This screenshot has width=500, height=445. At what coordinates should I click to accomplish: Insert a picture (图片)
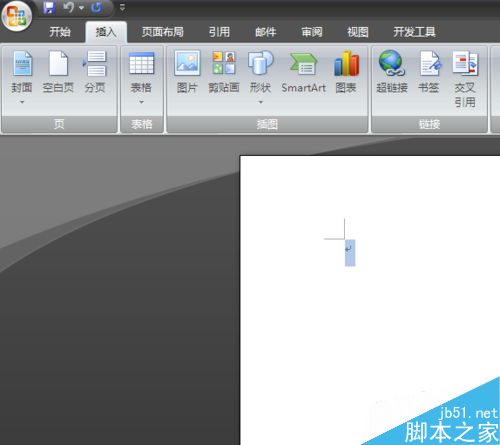(x=187, y=72)
